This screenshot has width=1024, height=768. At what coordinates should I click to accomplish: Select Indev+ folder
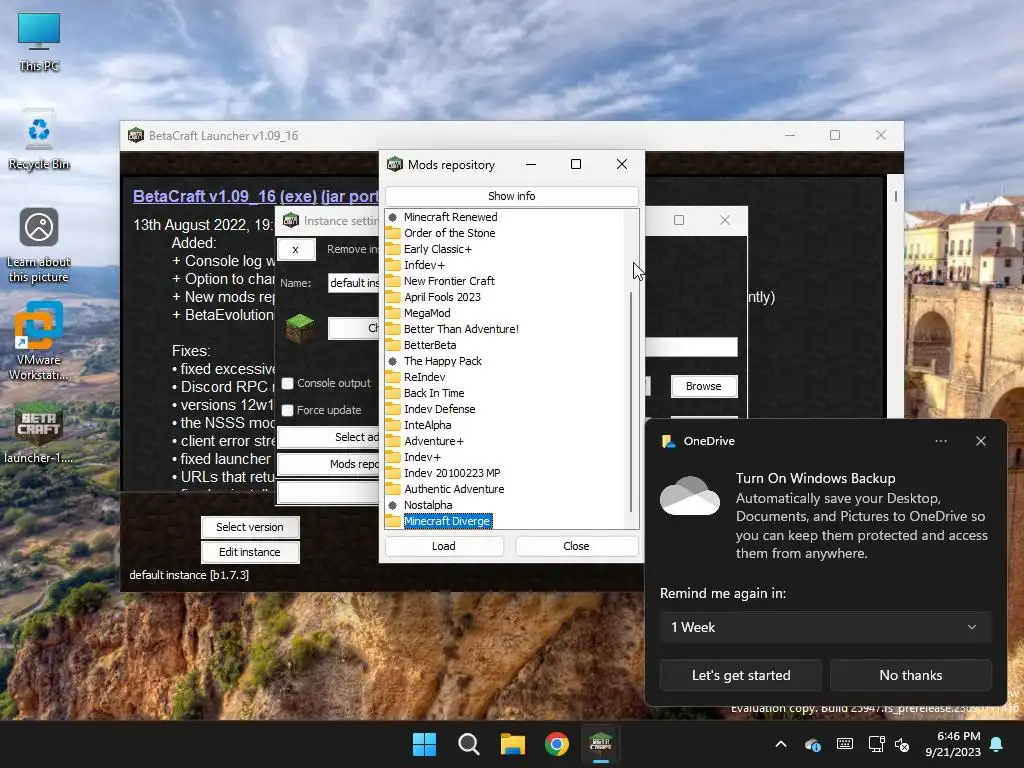(x=422, y=457)
